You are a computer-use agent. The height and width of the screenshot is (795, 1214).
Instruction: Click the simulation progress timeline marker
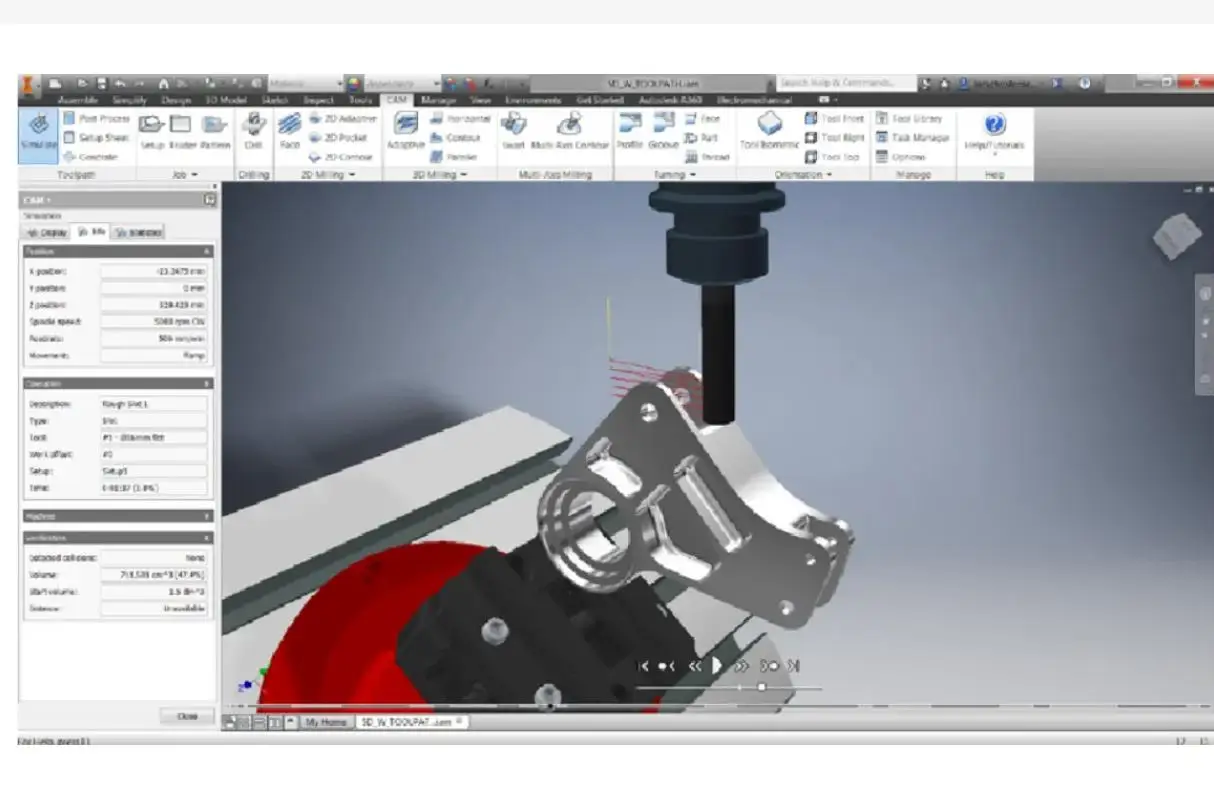click(549, 705)
